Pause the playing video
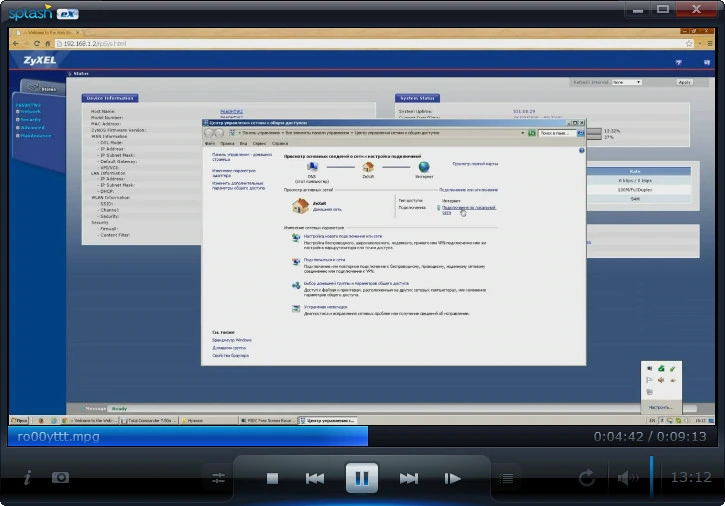This screenshot has width=725, height=506. coord(362,478)
